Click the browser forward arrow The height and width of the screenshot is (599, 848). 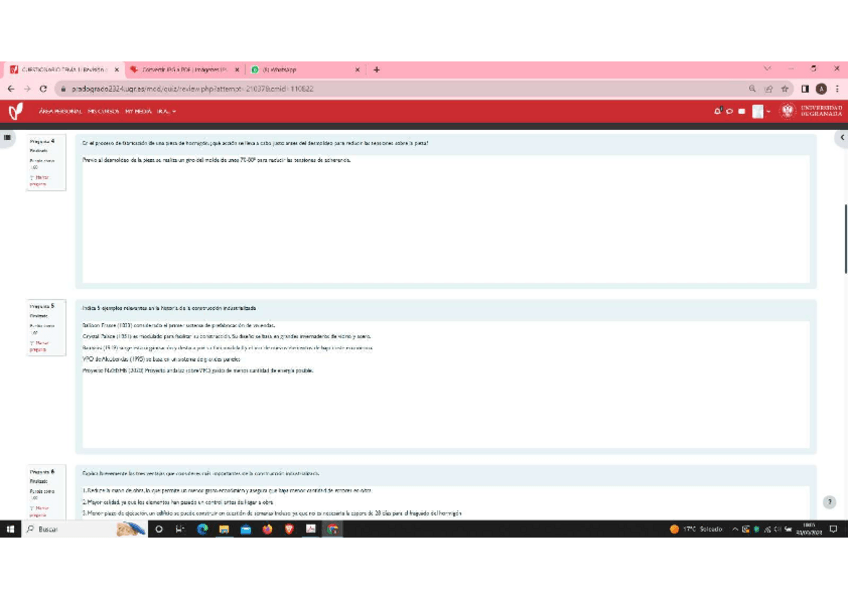point(27,89)
